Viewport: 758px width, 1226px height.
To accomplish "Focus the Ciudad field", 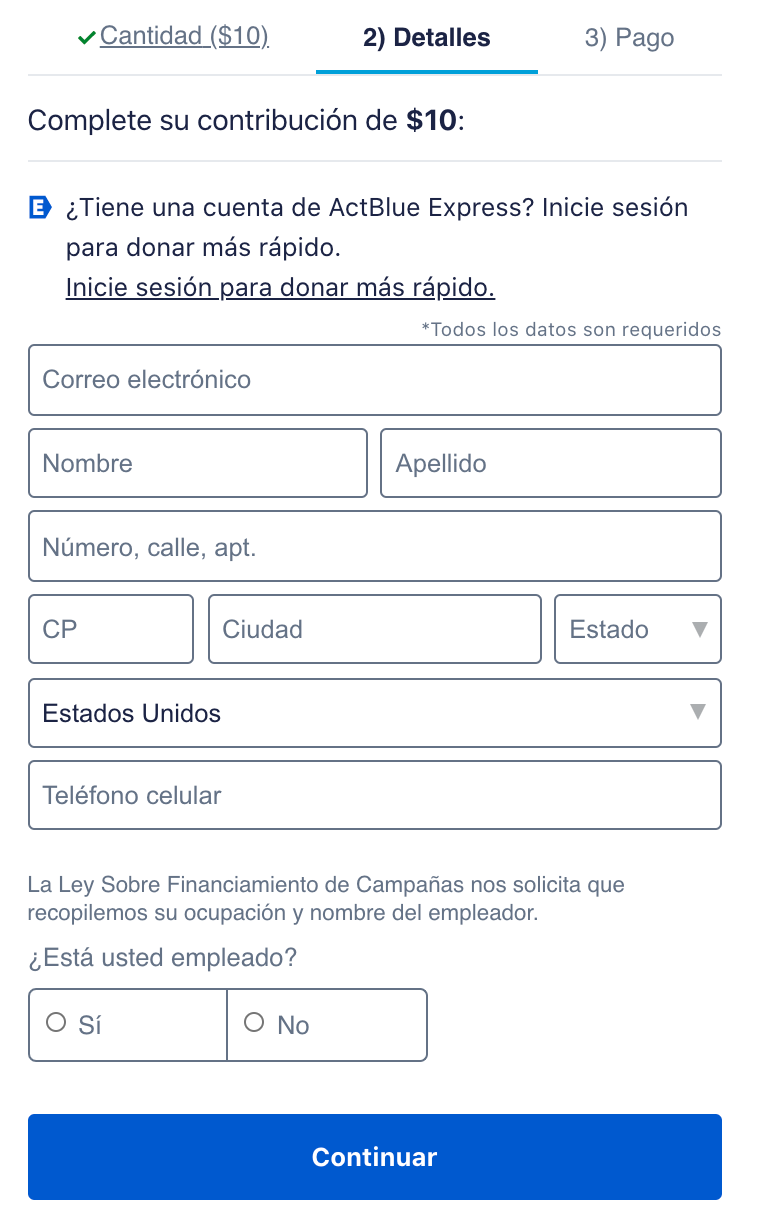I will click(x=374, y=629).
